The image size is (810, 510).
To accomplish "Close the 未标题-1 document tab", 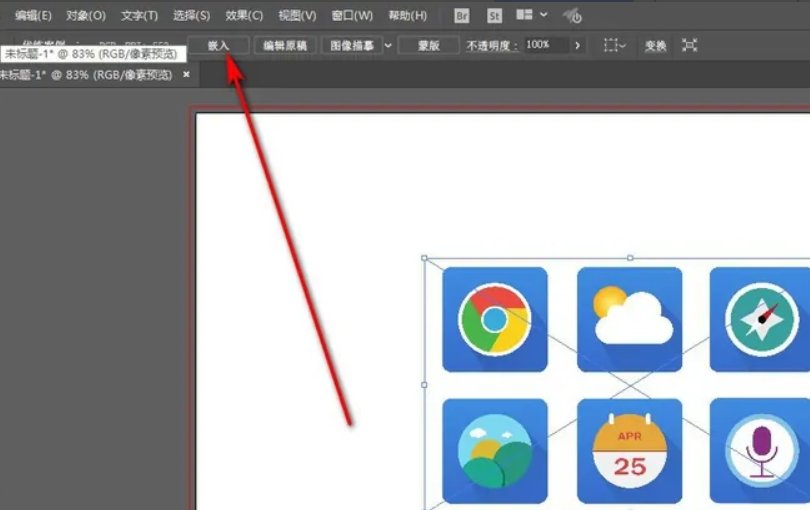I will pyautogui.click(x=186, y=75).
